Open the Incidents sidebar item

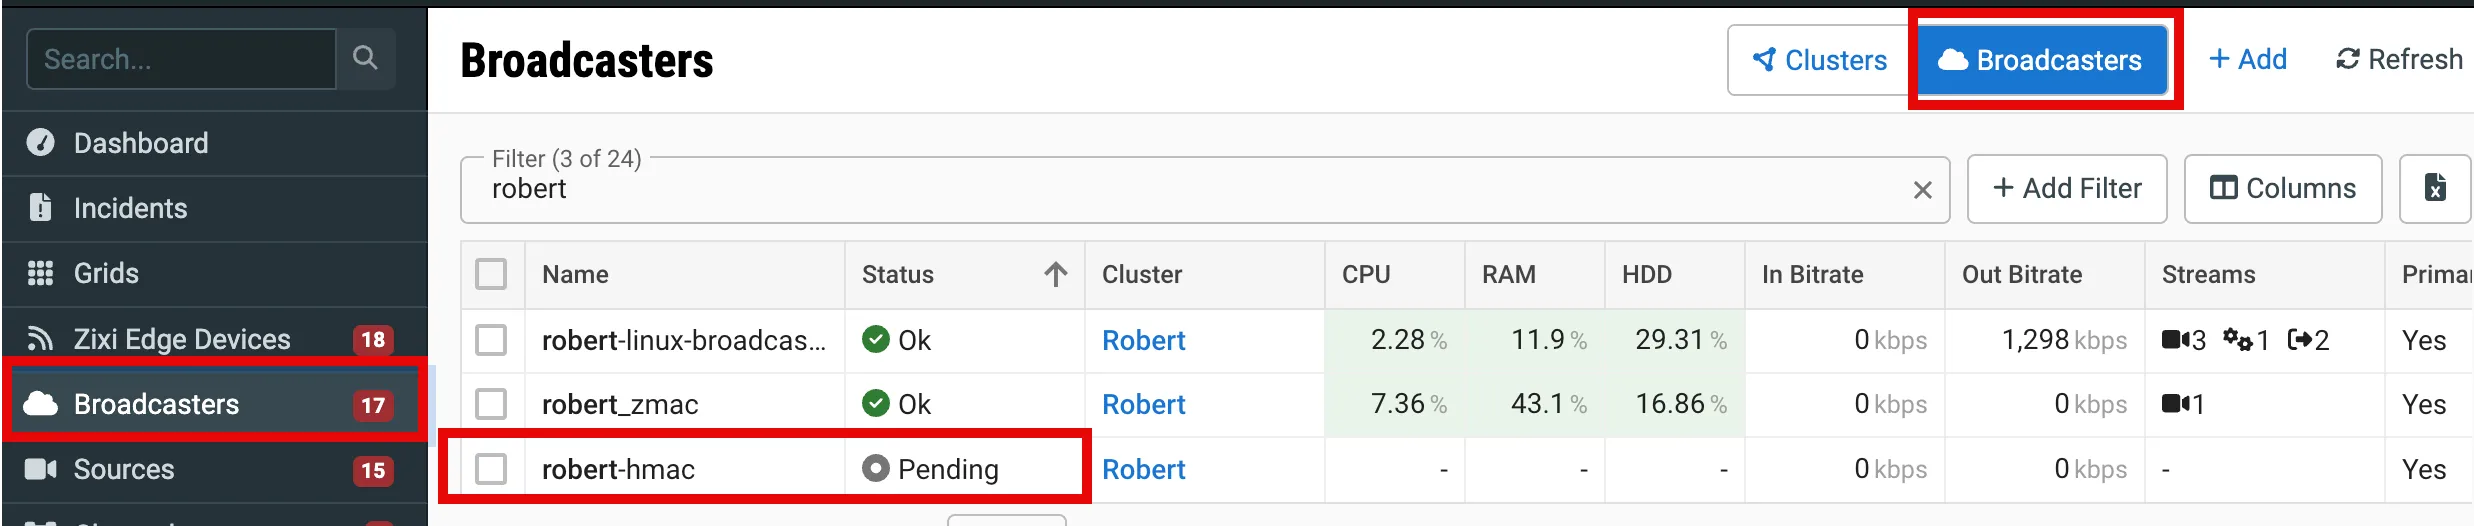[x=214, y=208]
